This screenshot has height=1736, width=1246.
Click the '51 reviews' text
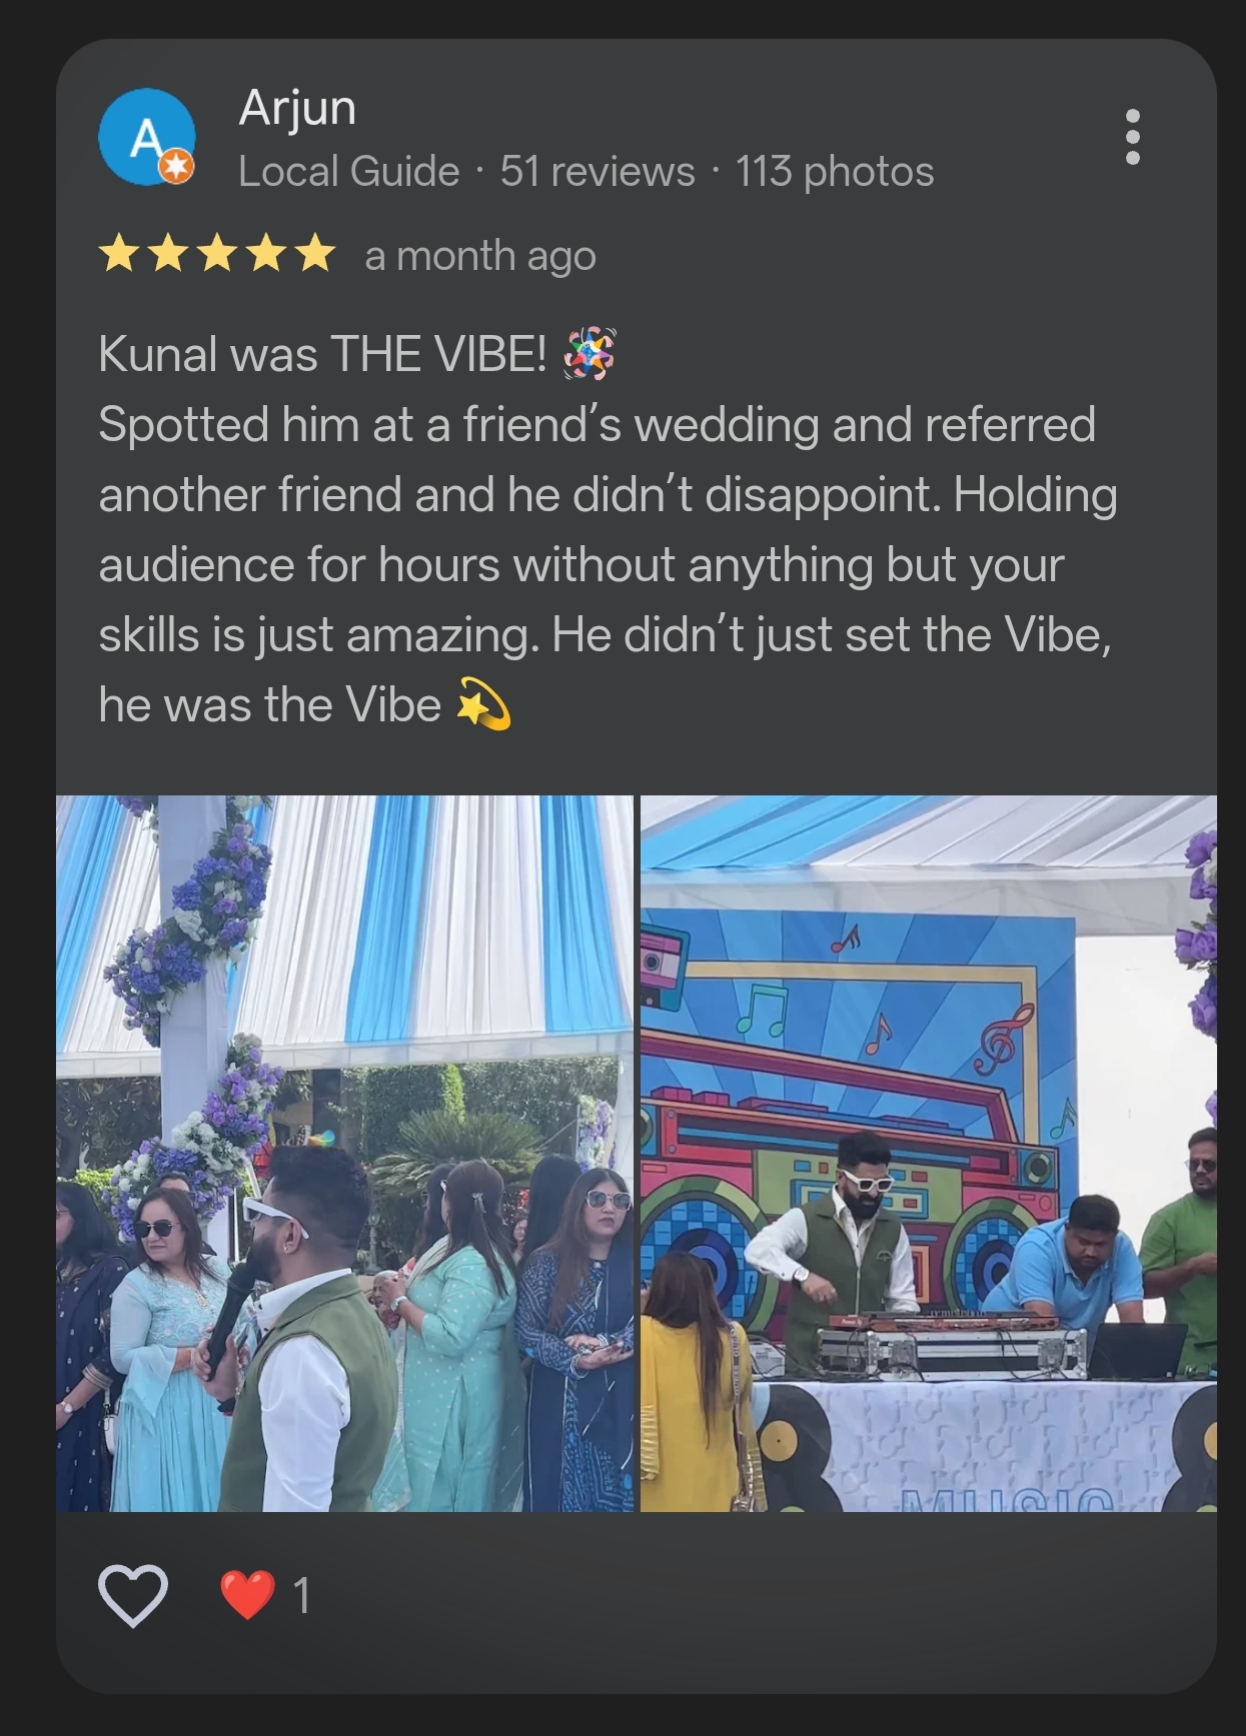click(597, 172)
